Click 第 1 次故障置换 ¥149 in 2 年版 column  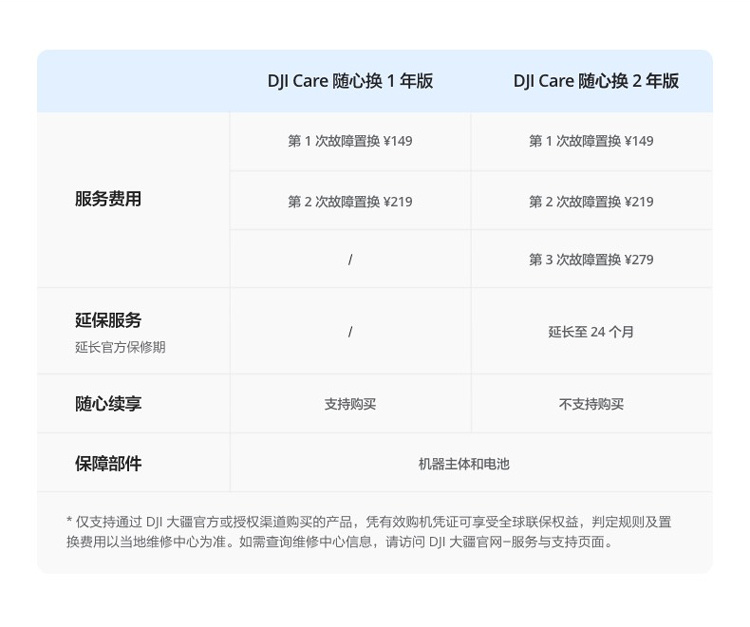591,141
